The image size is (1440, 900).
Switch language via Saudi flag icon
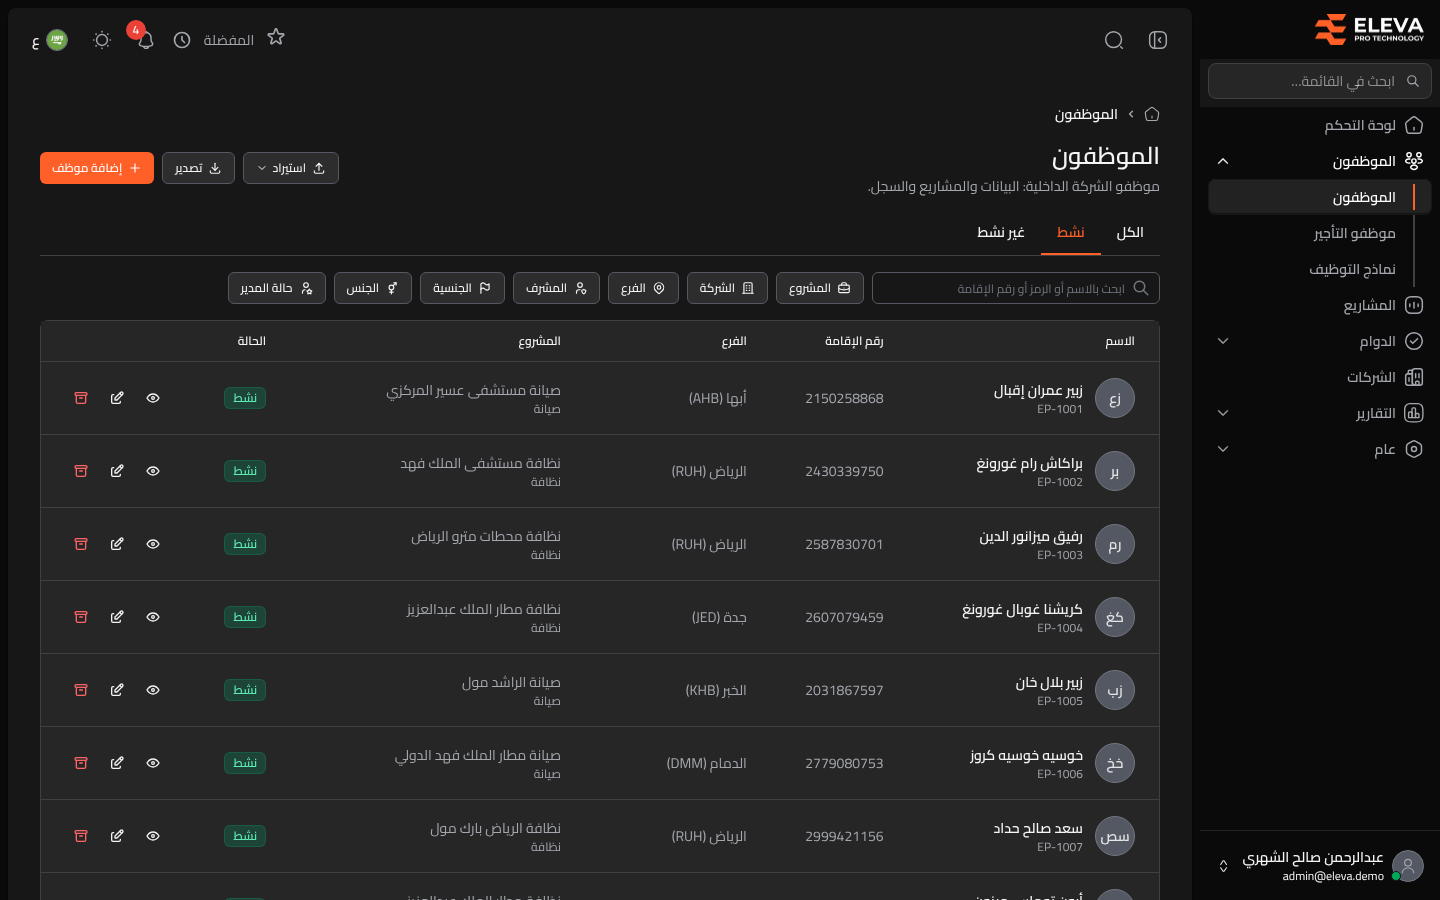coord(57,40)
